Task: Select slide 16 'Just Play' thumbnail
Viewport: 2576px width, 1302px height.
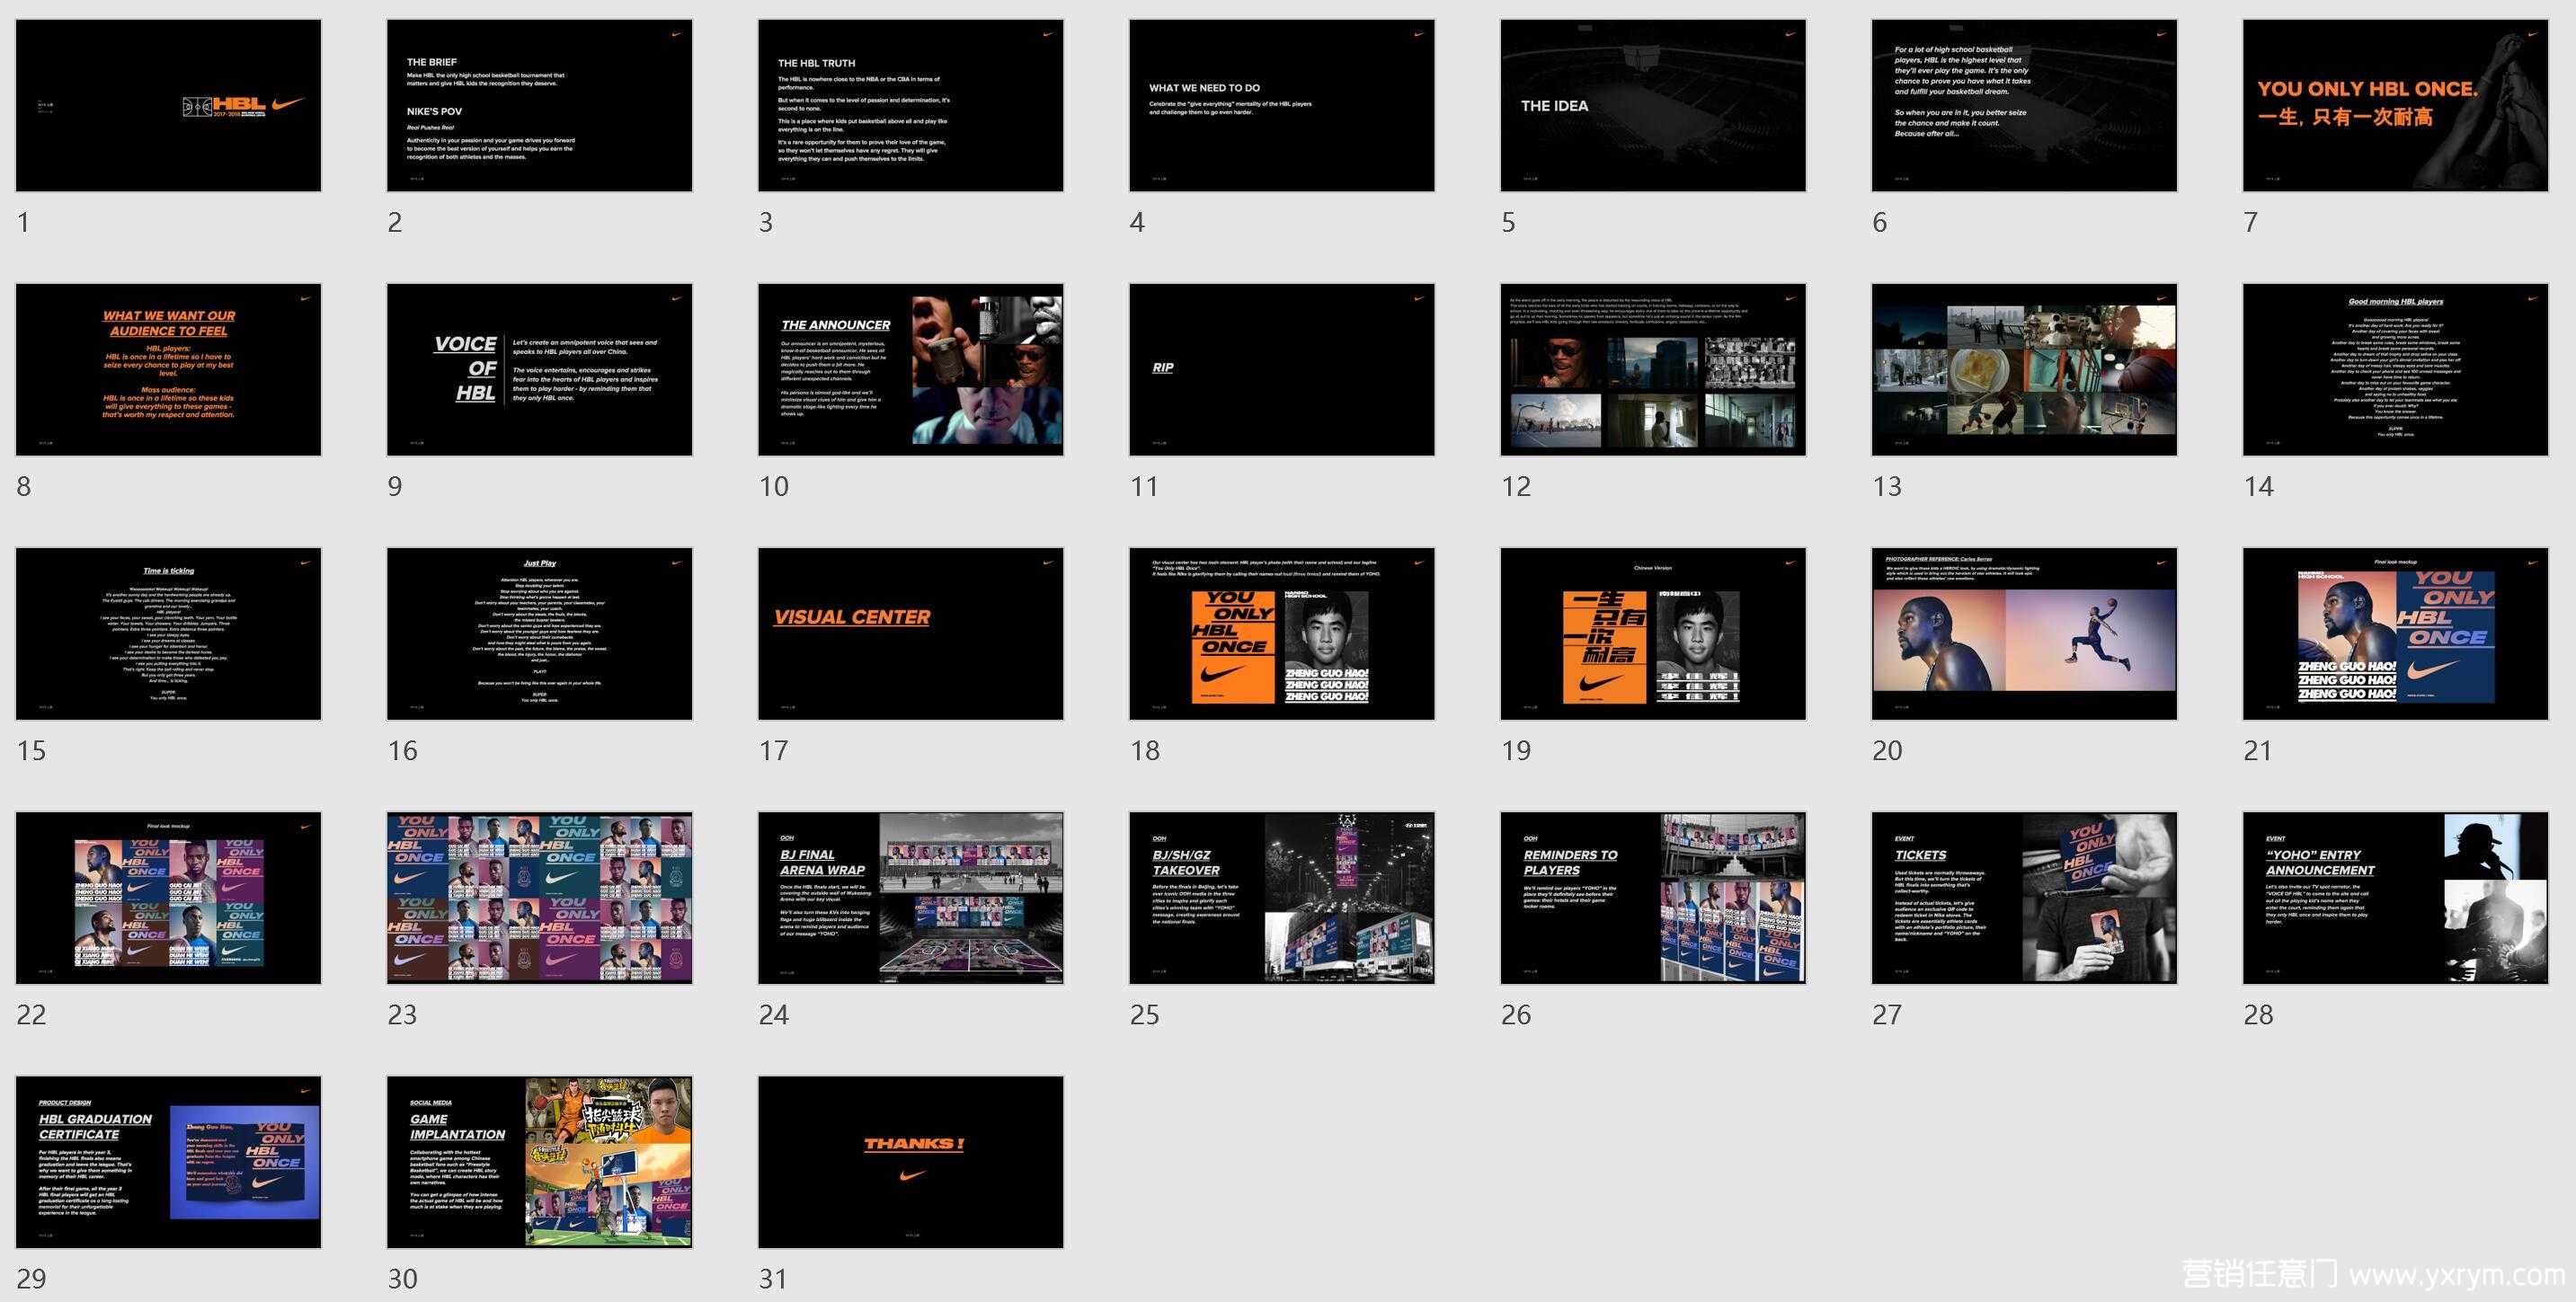Action: coord(540,633)
